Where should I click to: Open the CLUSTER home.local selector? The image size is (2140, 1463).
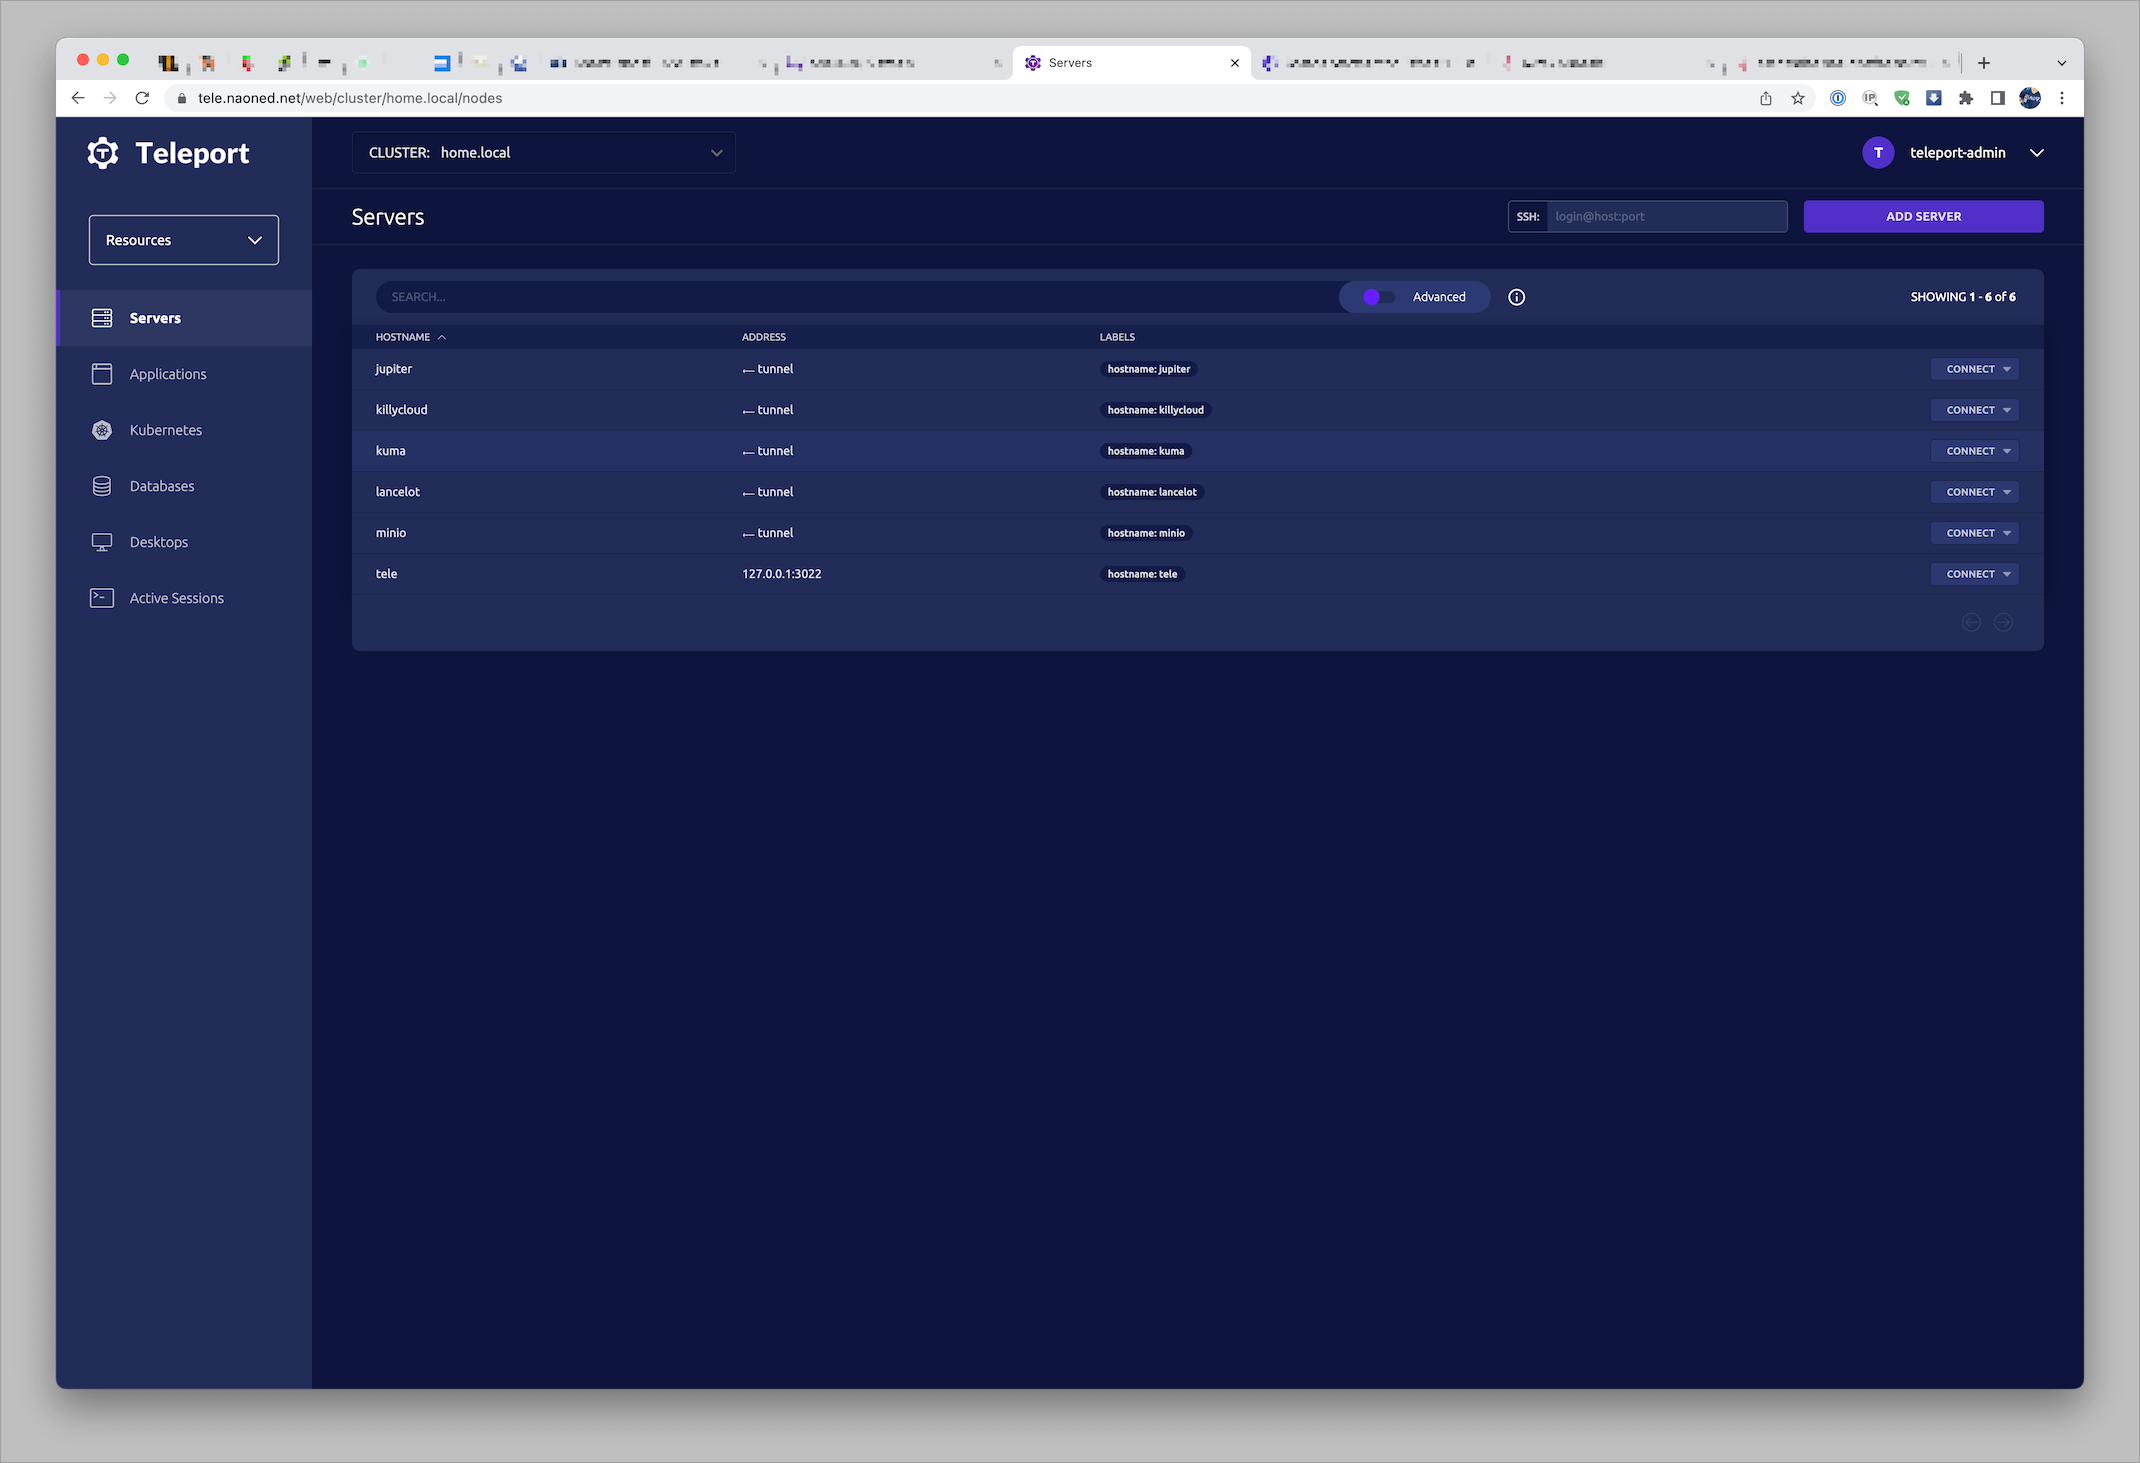tap(543, 153)
